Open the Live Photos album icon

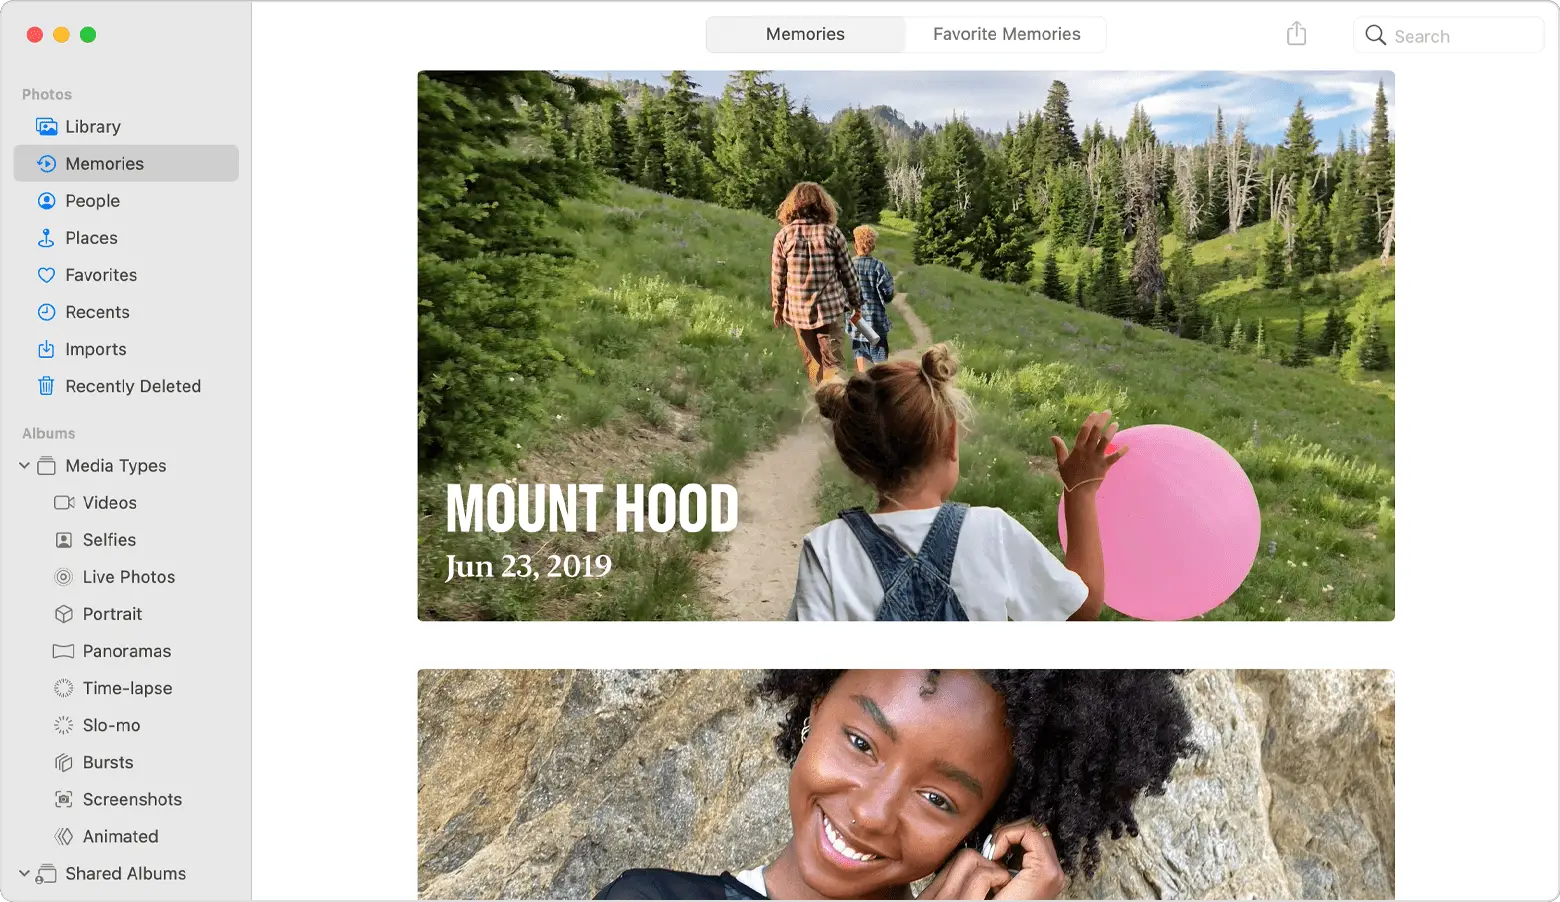pyautogui.click(x=64, y=577)
